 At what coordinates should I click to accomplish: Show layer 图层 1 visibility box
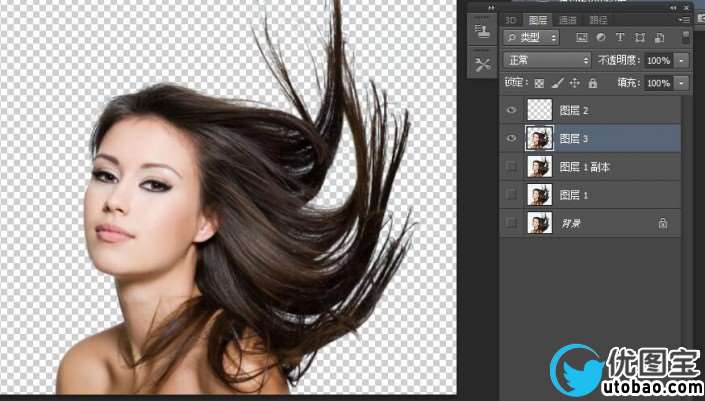click(512, 195)
